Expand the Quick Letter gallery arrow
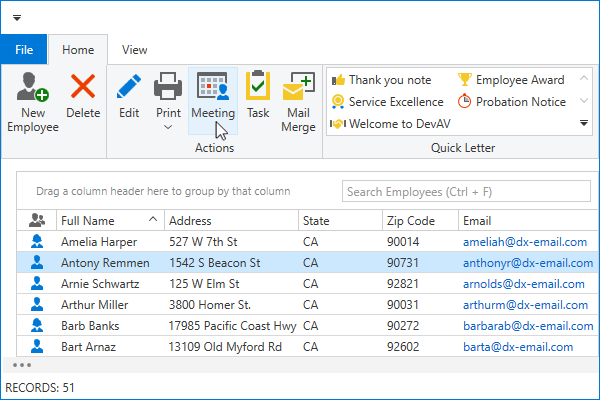Screen dimensions: 600x400 coord(584,124)
